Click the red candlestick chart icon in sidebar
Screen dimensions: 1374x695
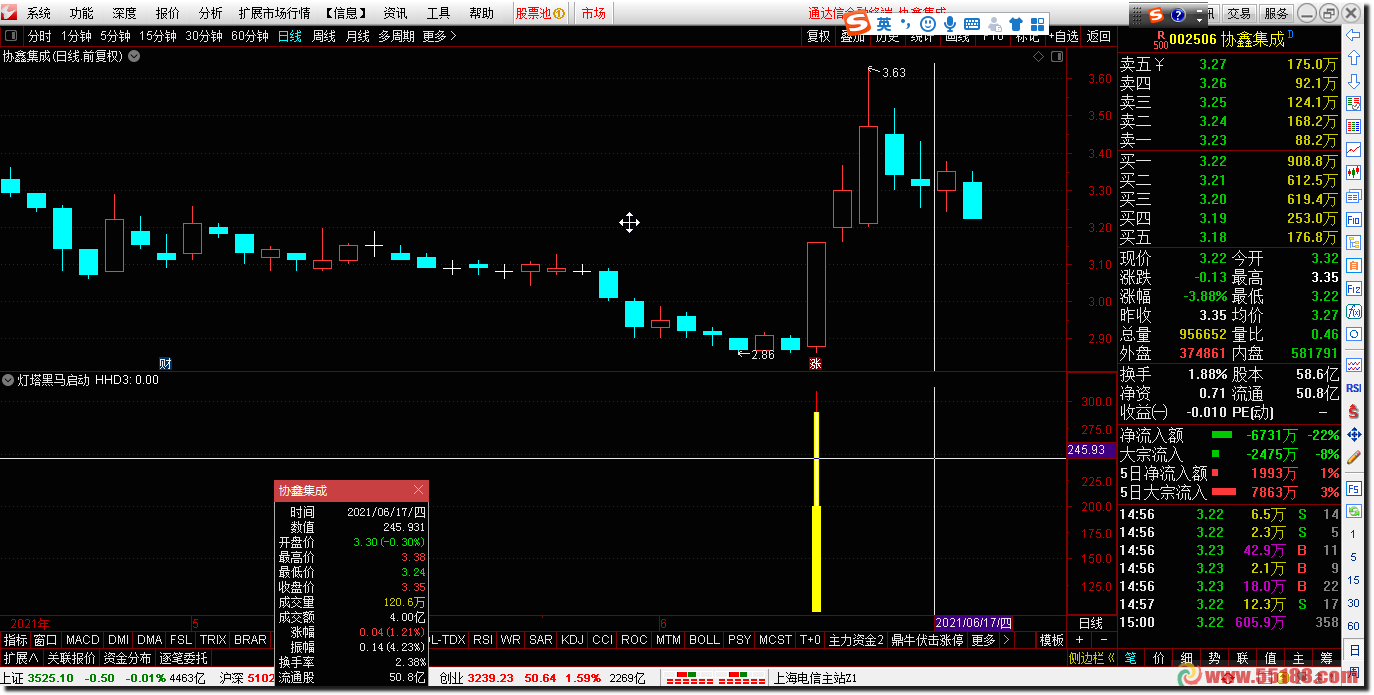point(1354,173)
